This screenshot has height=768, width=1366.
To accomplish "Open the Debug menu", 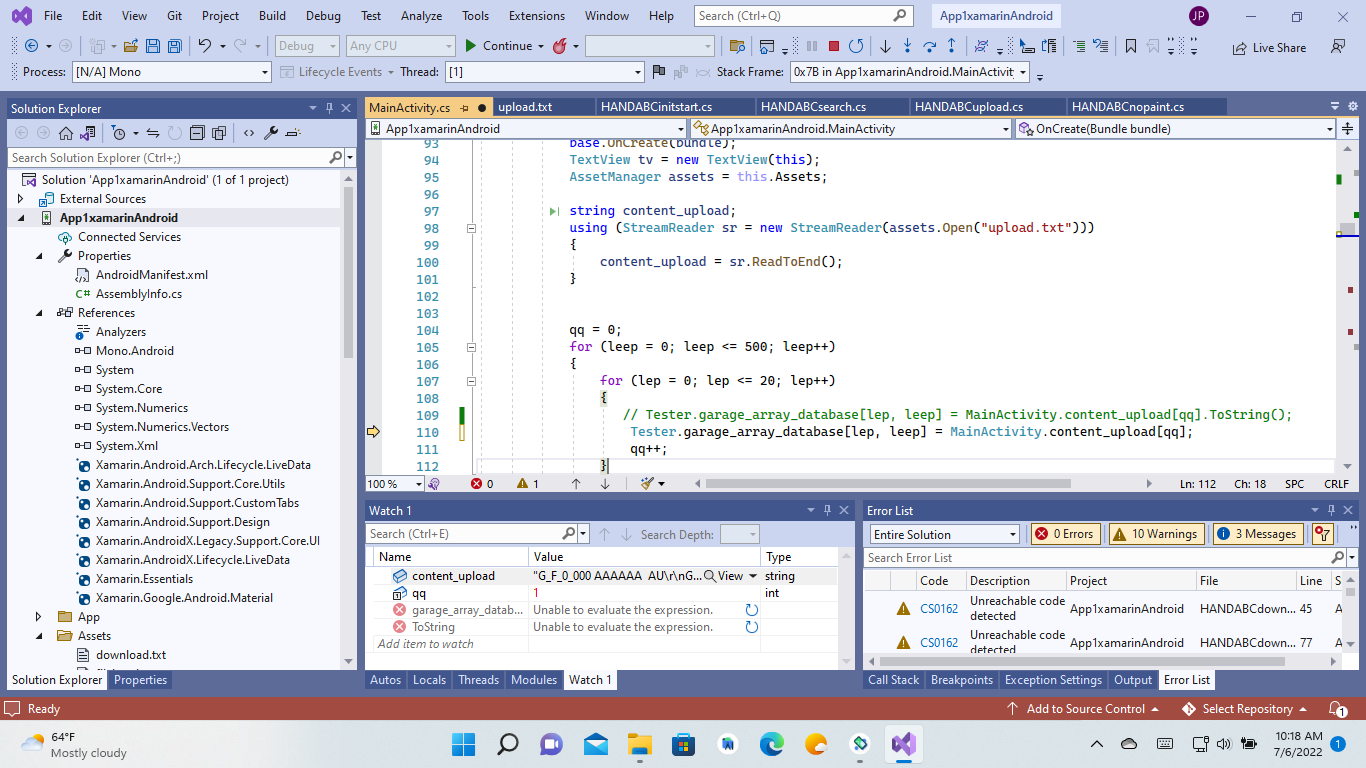I will click(322, 15).
